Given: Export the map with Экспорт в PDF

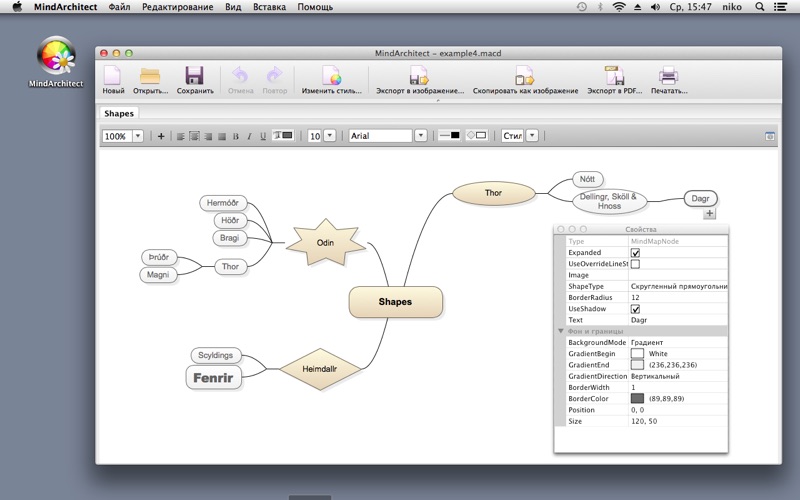Looking at the screenshot, I should pos(614,76).
